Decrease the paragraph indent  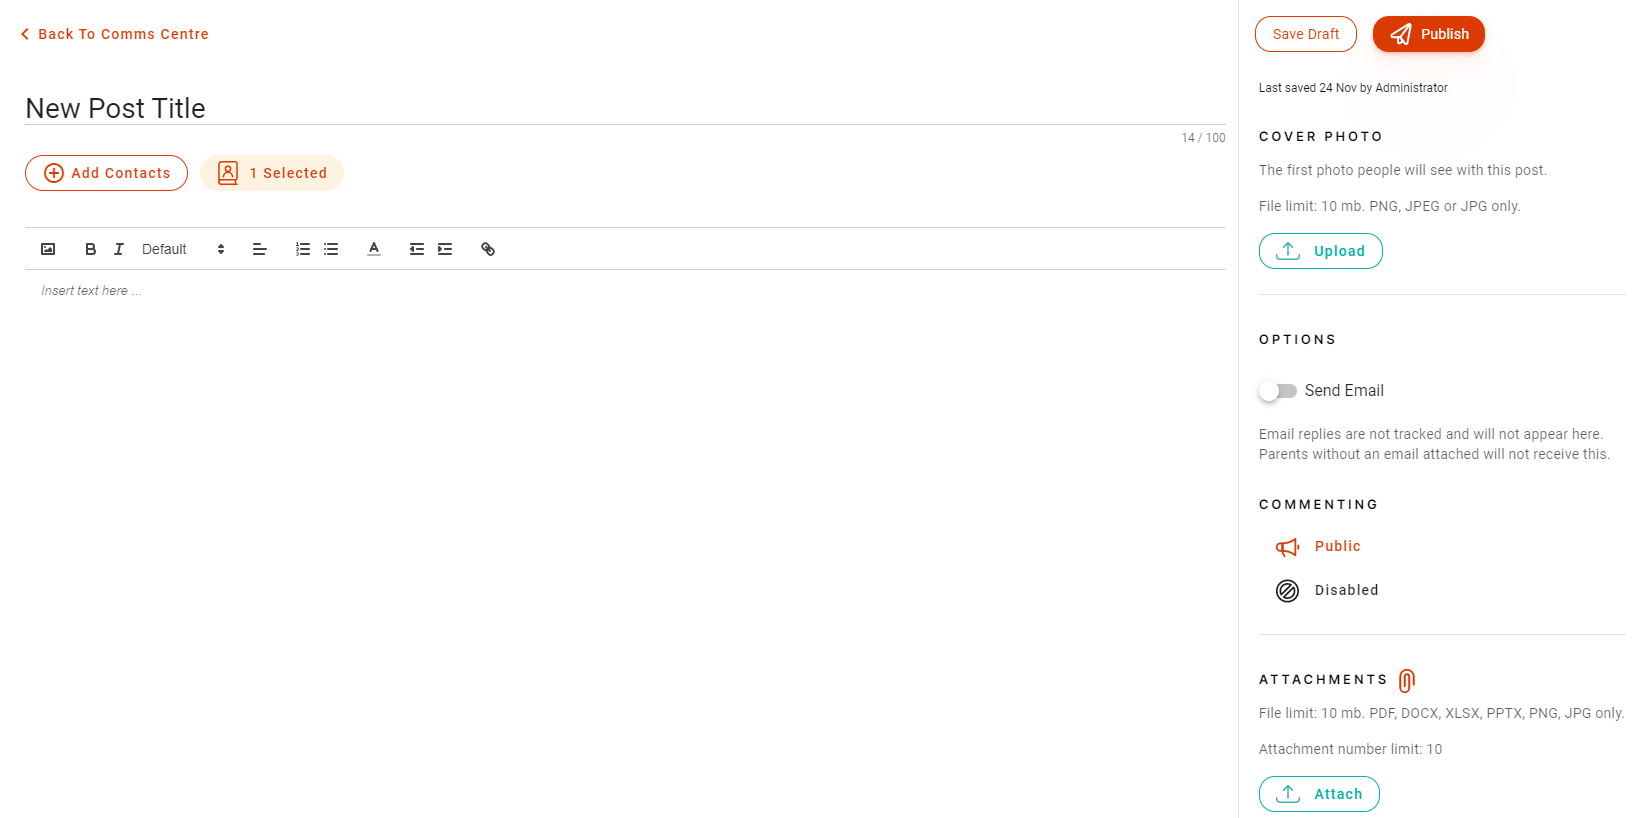coord(417,249)
